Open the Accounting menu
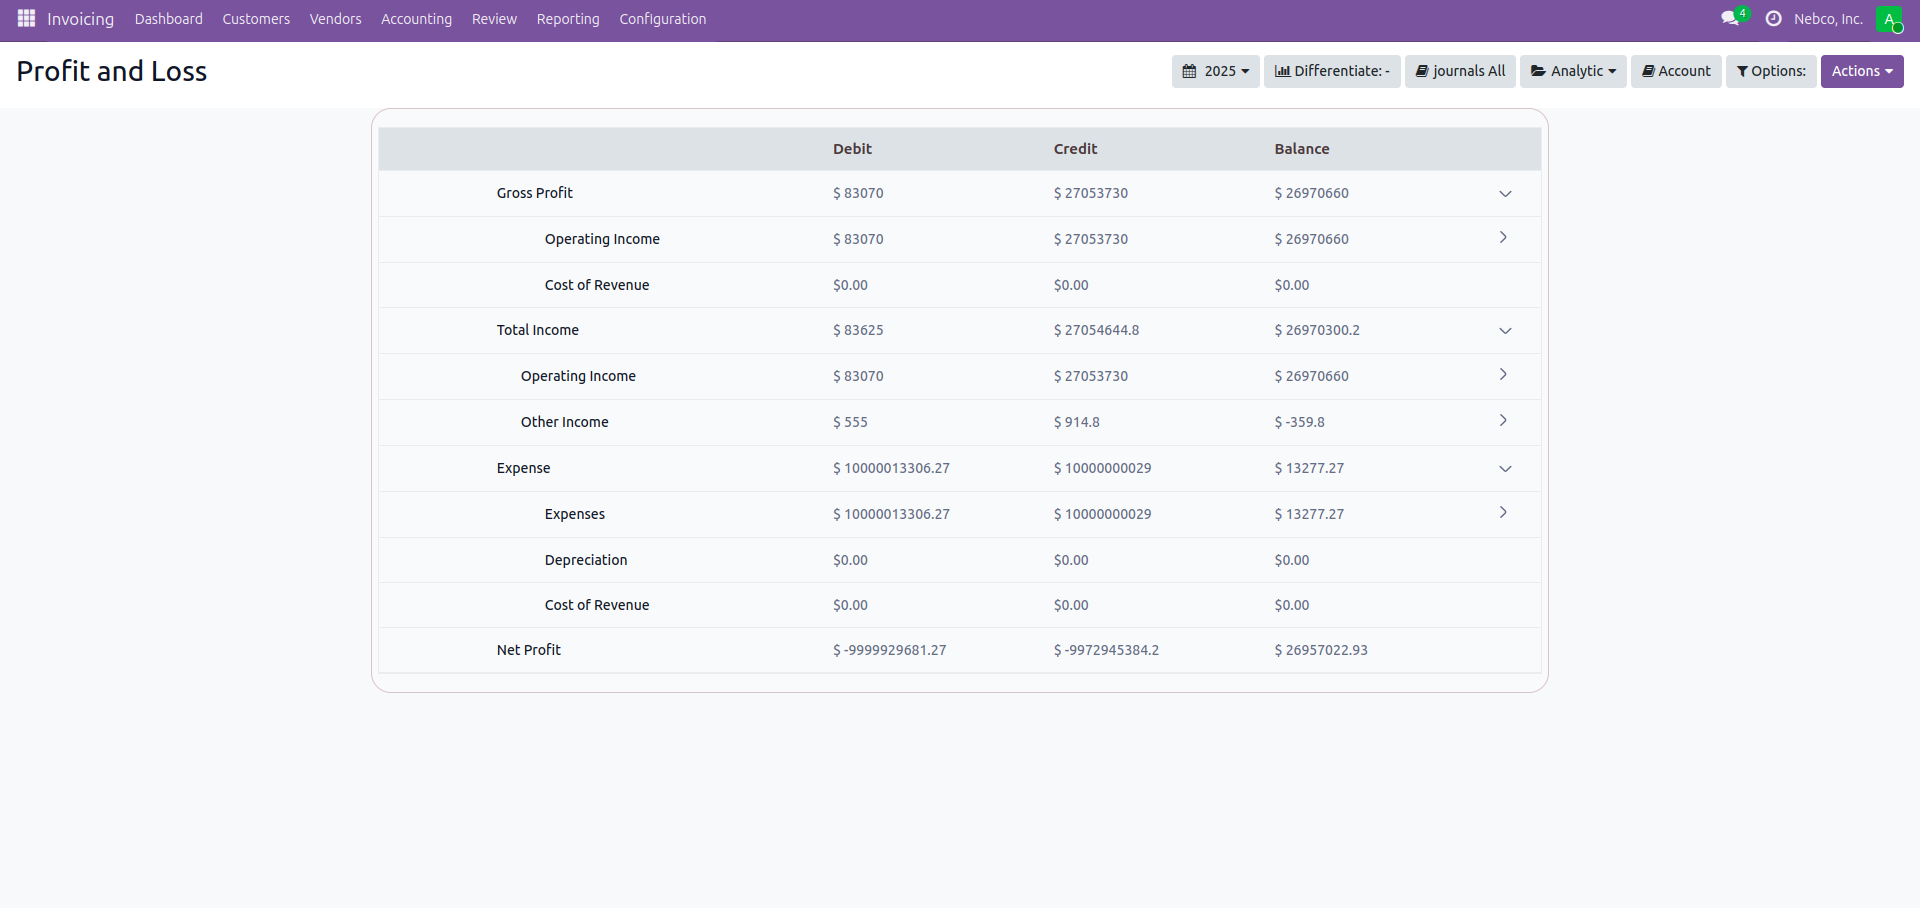This screenshot has width=1920, height=908. coord(416,19)
